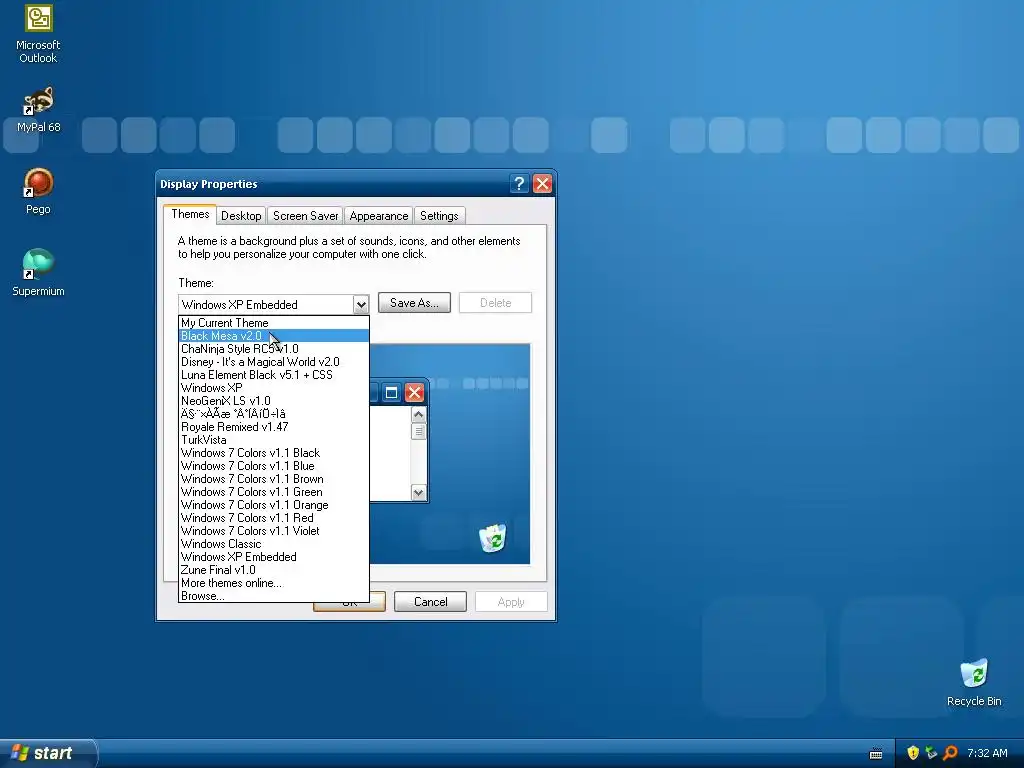Choose the Windows Classic theme
The width and height of the screenshot is (1024, 768).
click(274, 544)
